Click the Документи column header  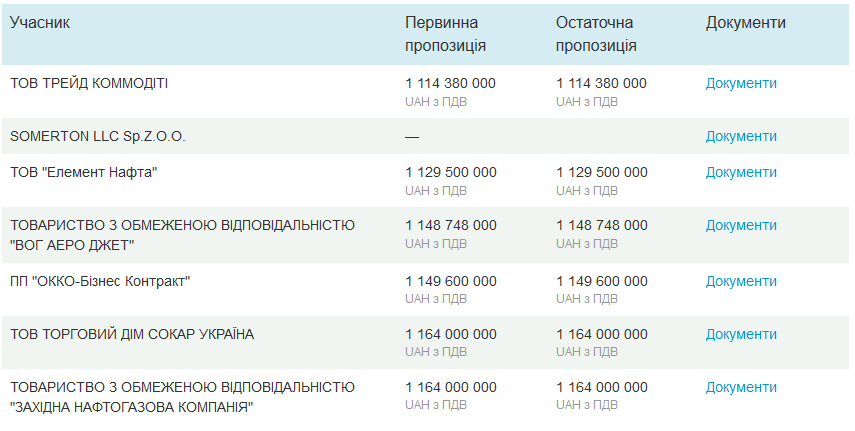(x=746, y=23)
